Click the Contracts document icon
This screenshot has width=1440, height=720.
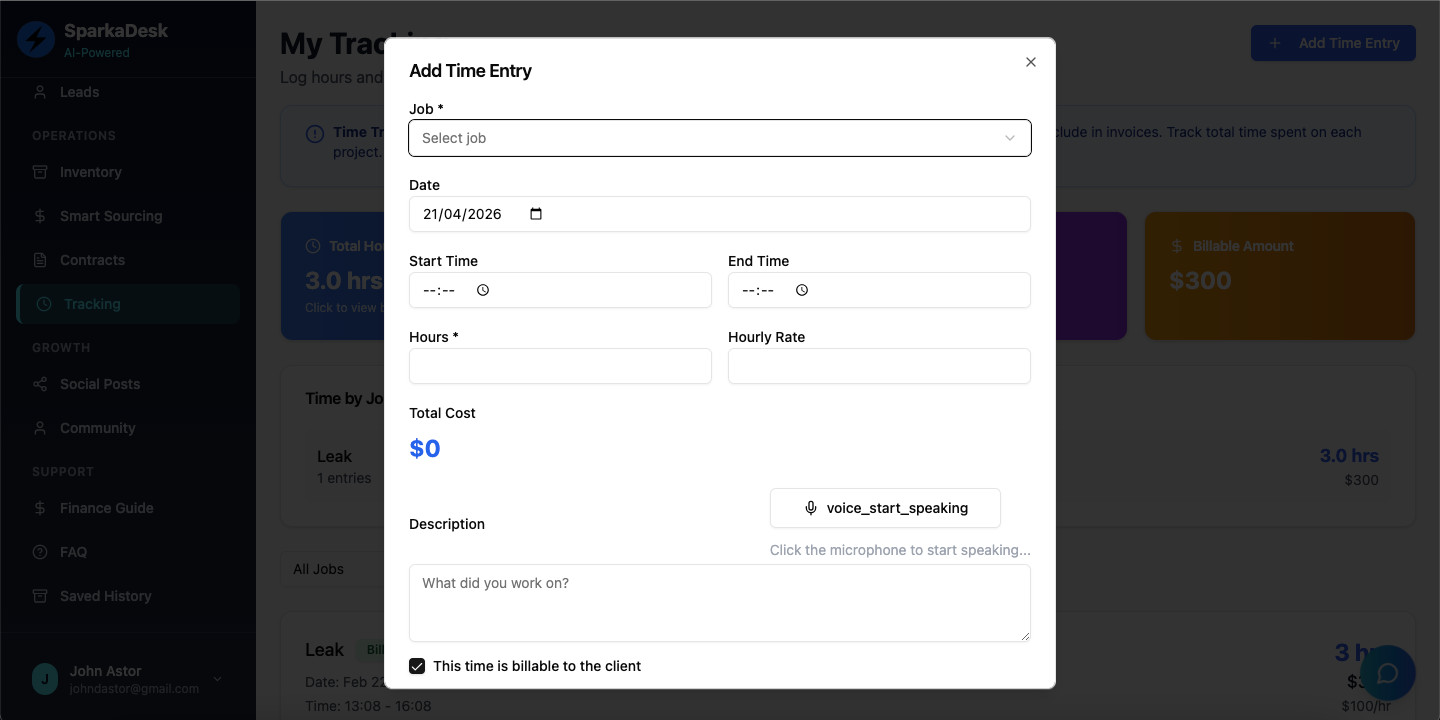click(x=40, y=260)
